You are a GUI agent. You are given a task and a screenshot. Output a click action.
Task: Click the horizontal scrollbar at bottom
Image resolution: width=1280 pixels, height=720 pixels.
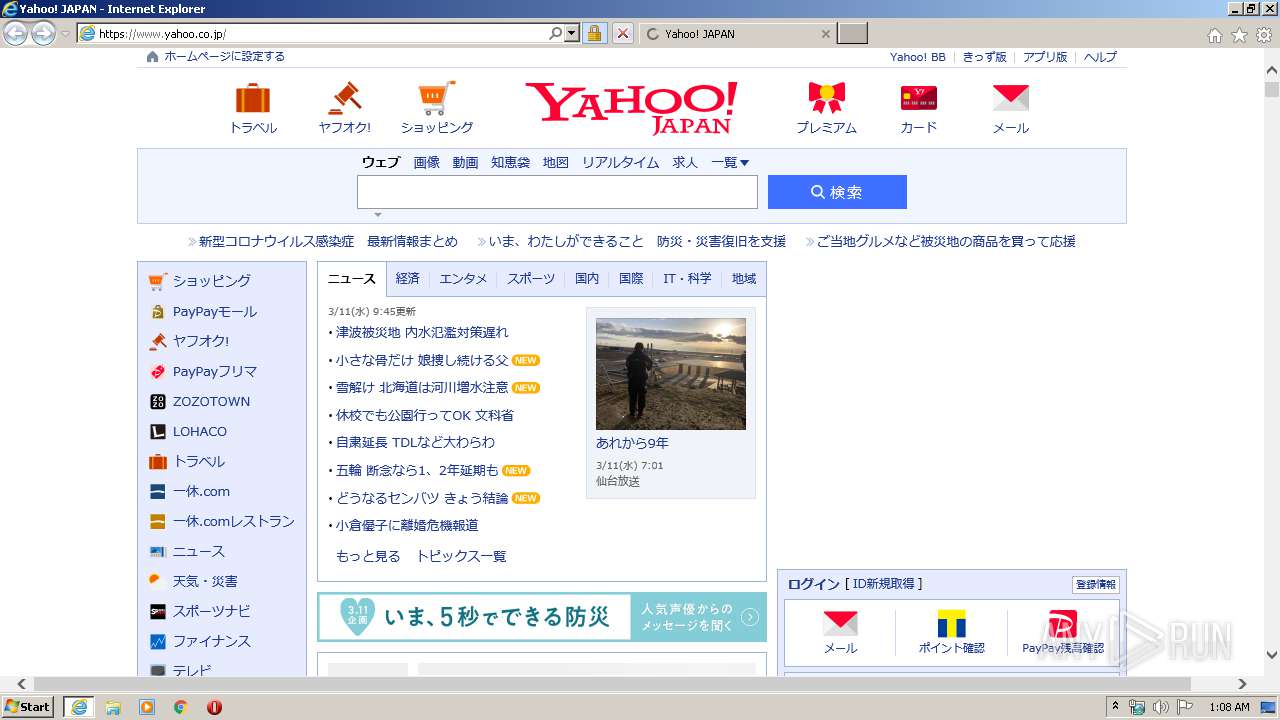tap(612, 684)
